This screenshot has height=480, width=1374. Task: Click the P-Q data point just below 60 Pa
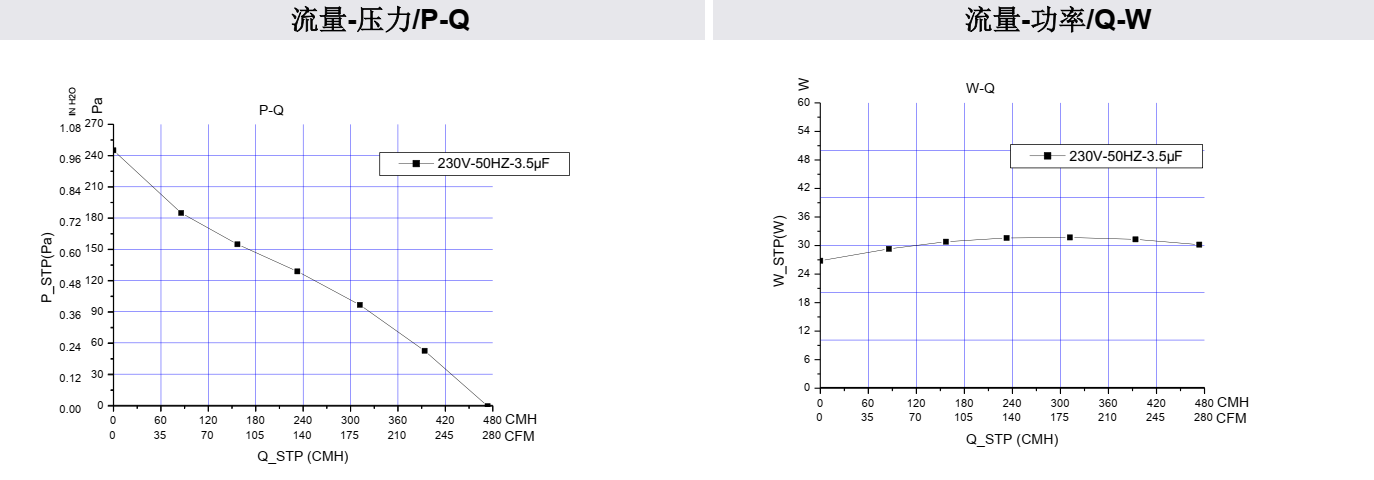click(424, 351)
